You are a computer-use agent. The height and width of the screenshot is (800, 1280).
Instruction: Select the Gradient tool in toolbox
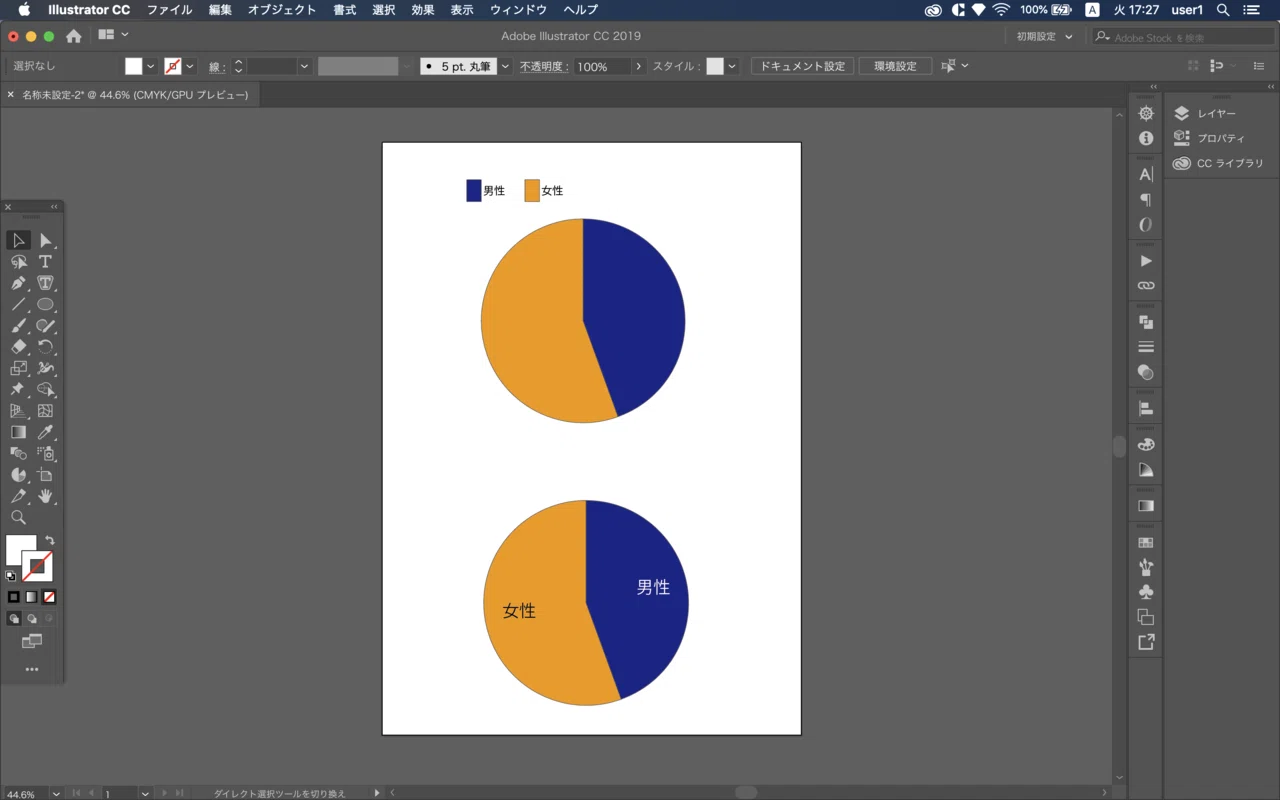coord(18,432)
